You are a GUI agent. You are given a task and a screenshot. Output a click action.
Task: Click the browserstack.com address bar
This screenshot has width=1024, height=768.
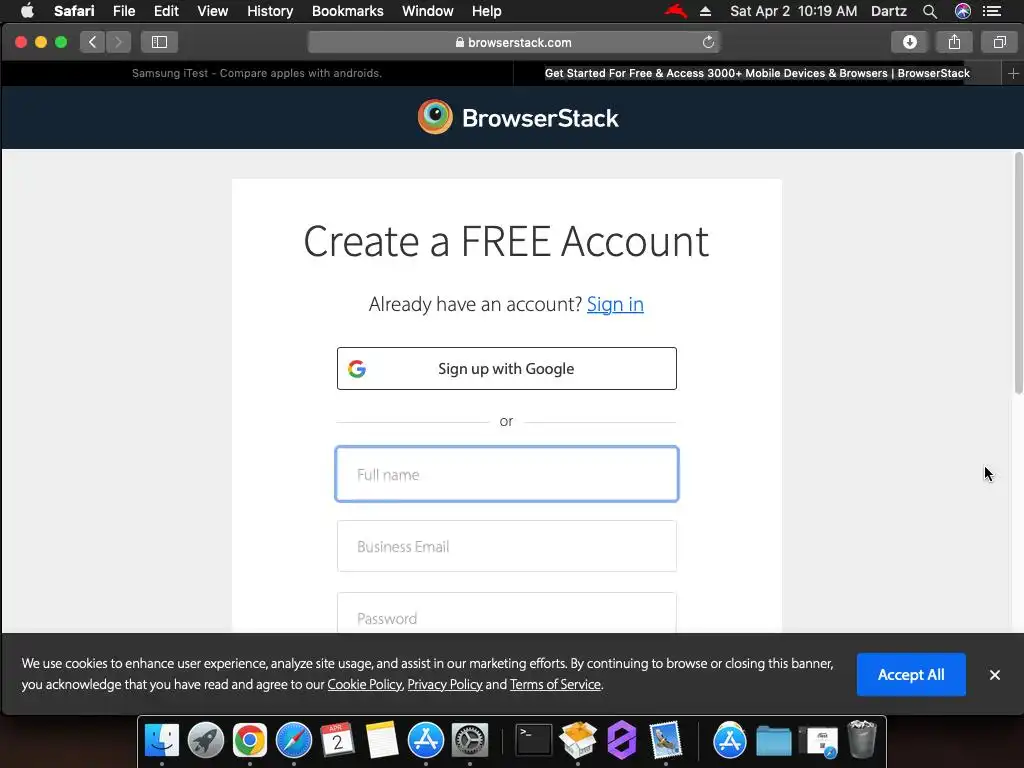coord(514,42)
